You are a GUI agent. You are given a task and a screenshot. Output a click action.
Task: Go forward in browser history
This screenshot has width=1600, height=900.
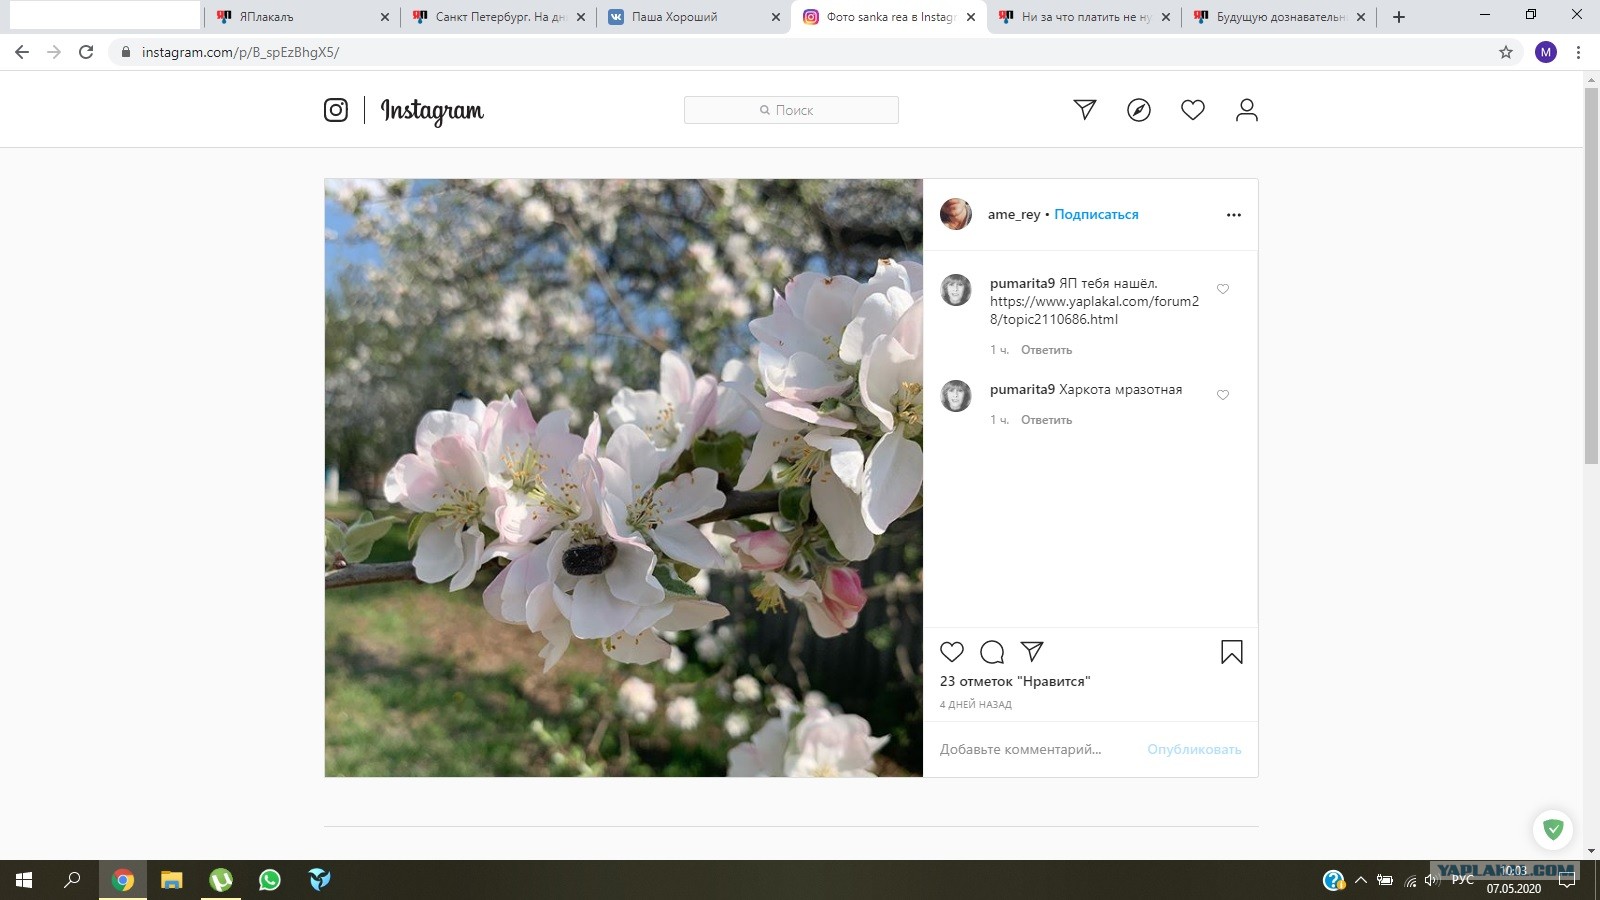click(54, 52)
